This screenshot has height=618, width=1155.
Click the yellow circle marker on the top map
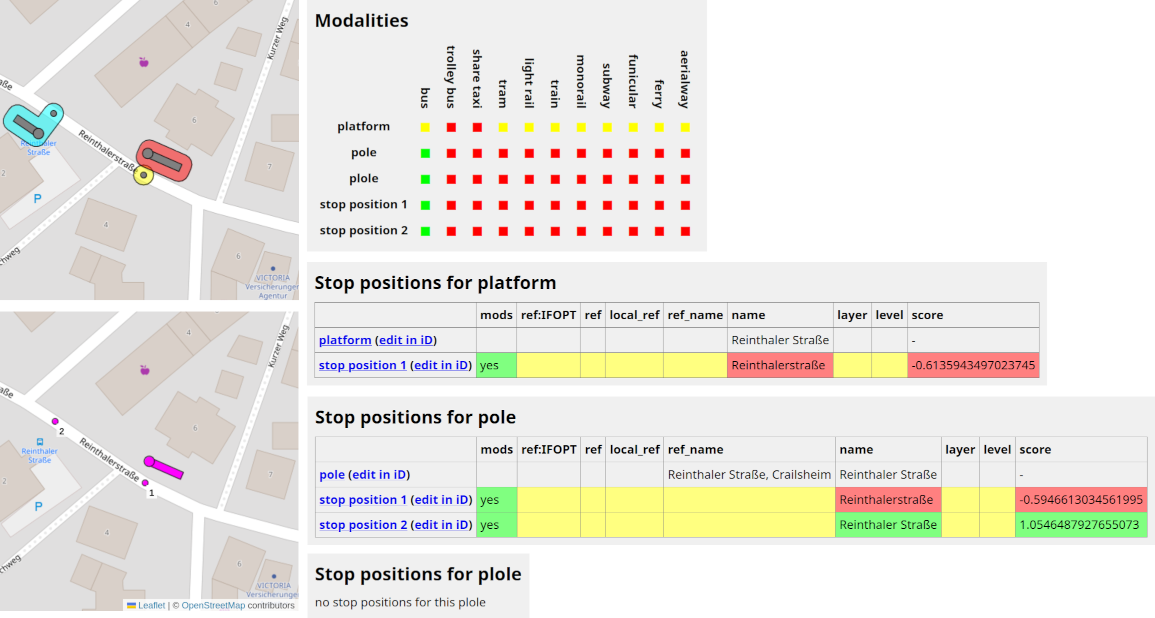coord(143,176)
